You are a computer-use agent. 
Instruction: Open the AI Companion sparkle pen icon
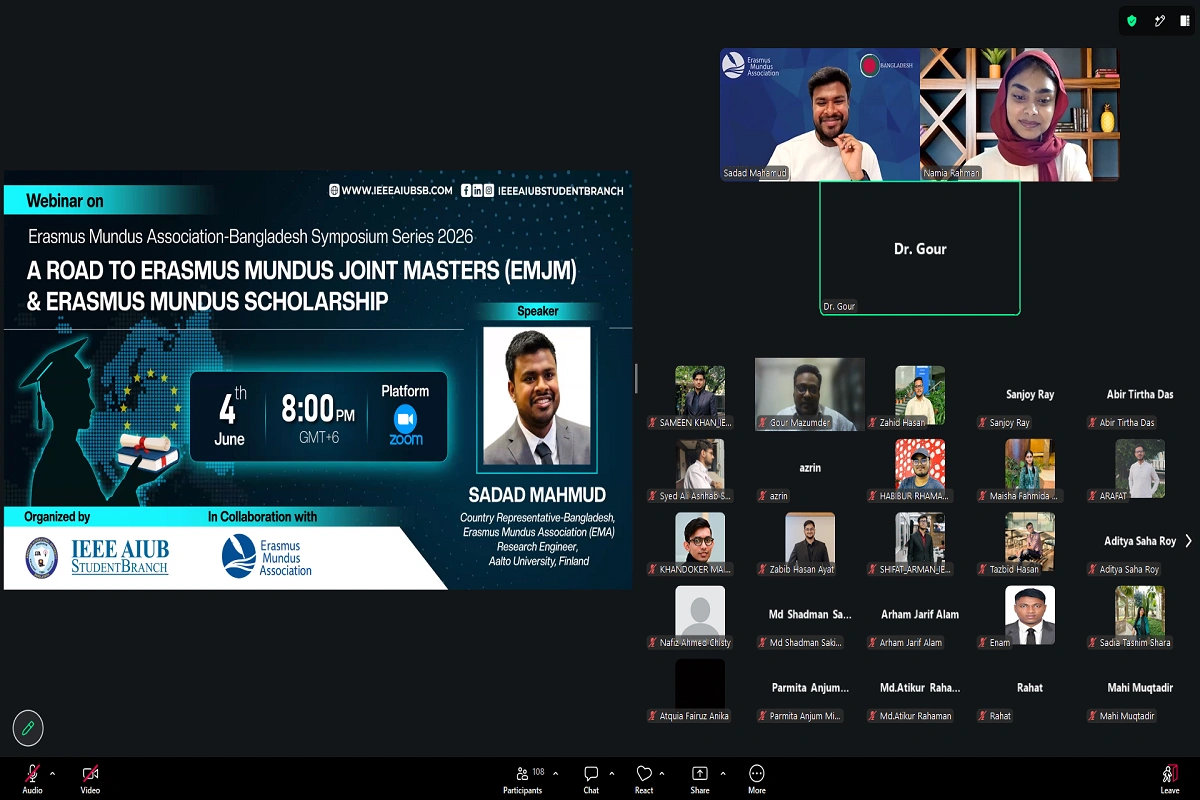pyautogui.click(x=1160, y=20)
